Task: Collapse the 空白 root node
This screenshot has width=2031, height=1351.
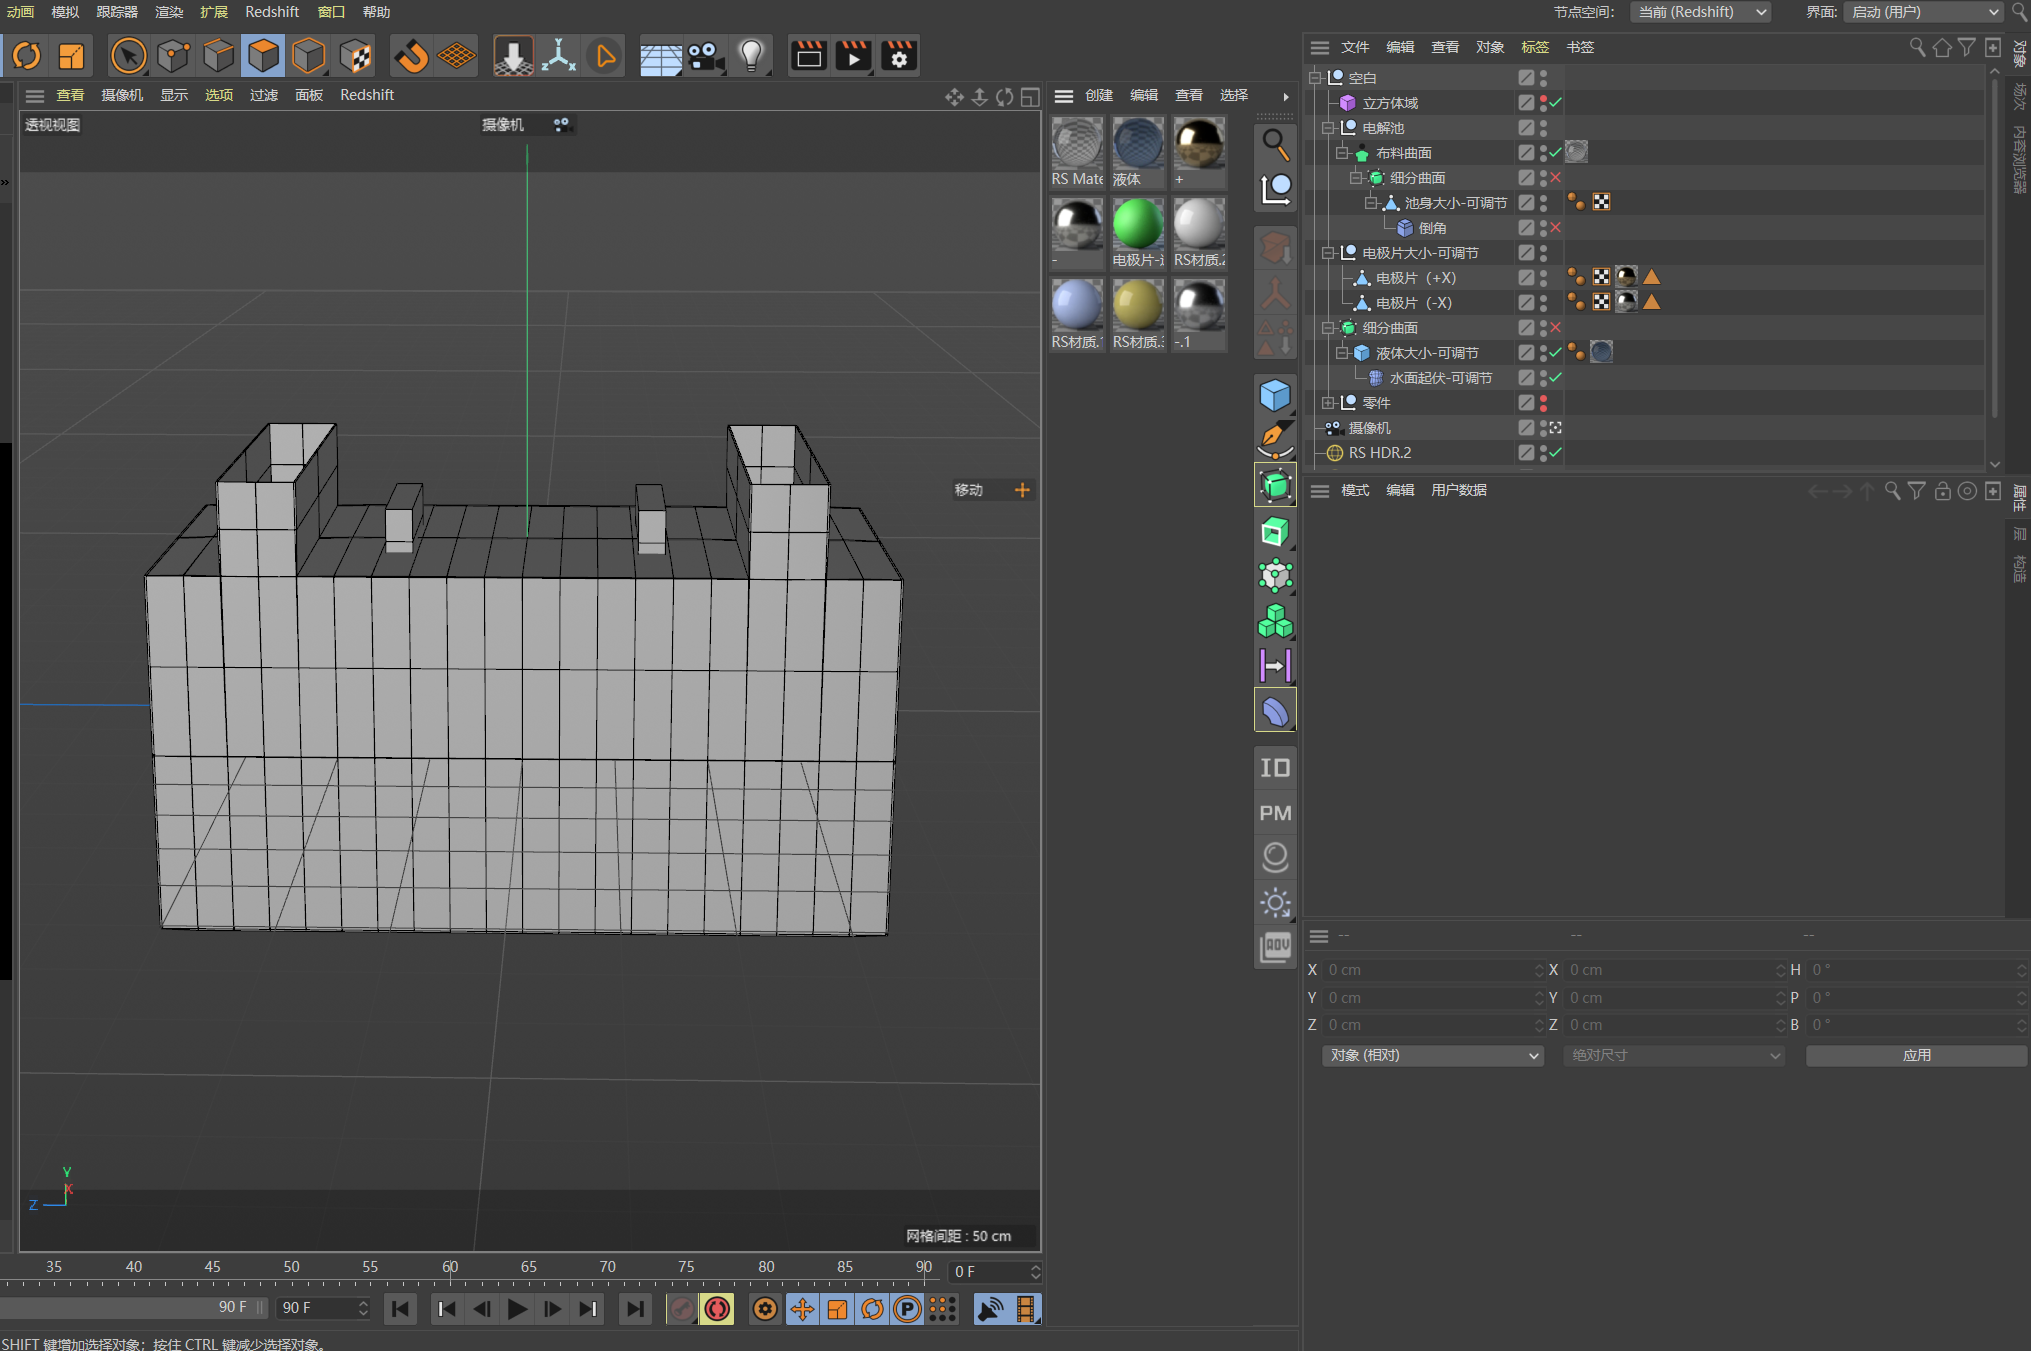Action: pyautogui.click(x=1315, y=77)
